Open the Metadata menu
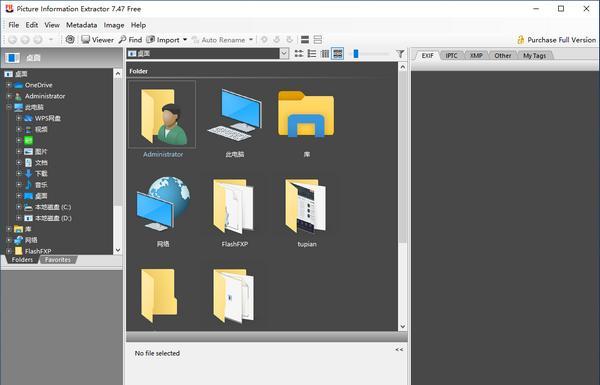The height and width of the screenshot is (385, 600). [82, 25]
